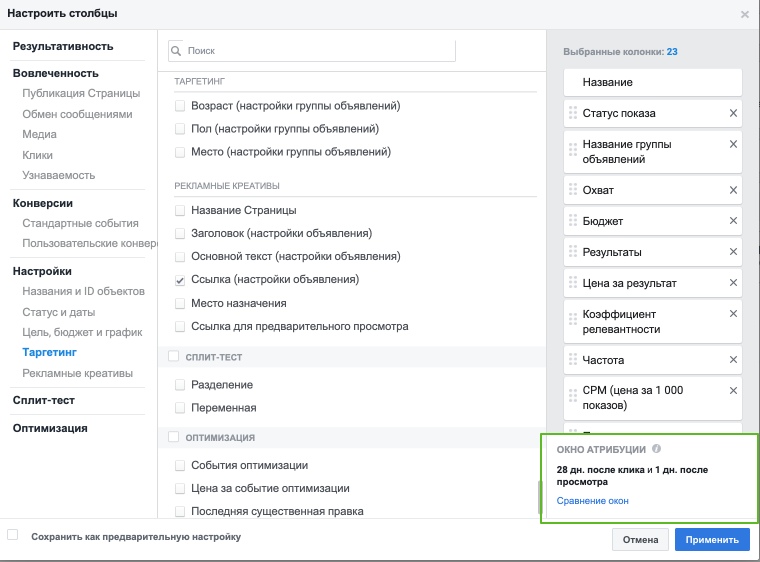Go to Пользовательские конверсии subsection

point(89,243)
